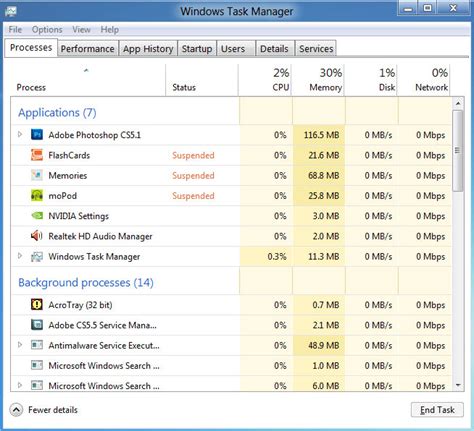Viewport: 474px width, 431px height.
Task: Click the Suspended status of moPod
Action: pyautogui.click(x=193, y=196)
